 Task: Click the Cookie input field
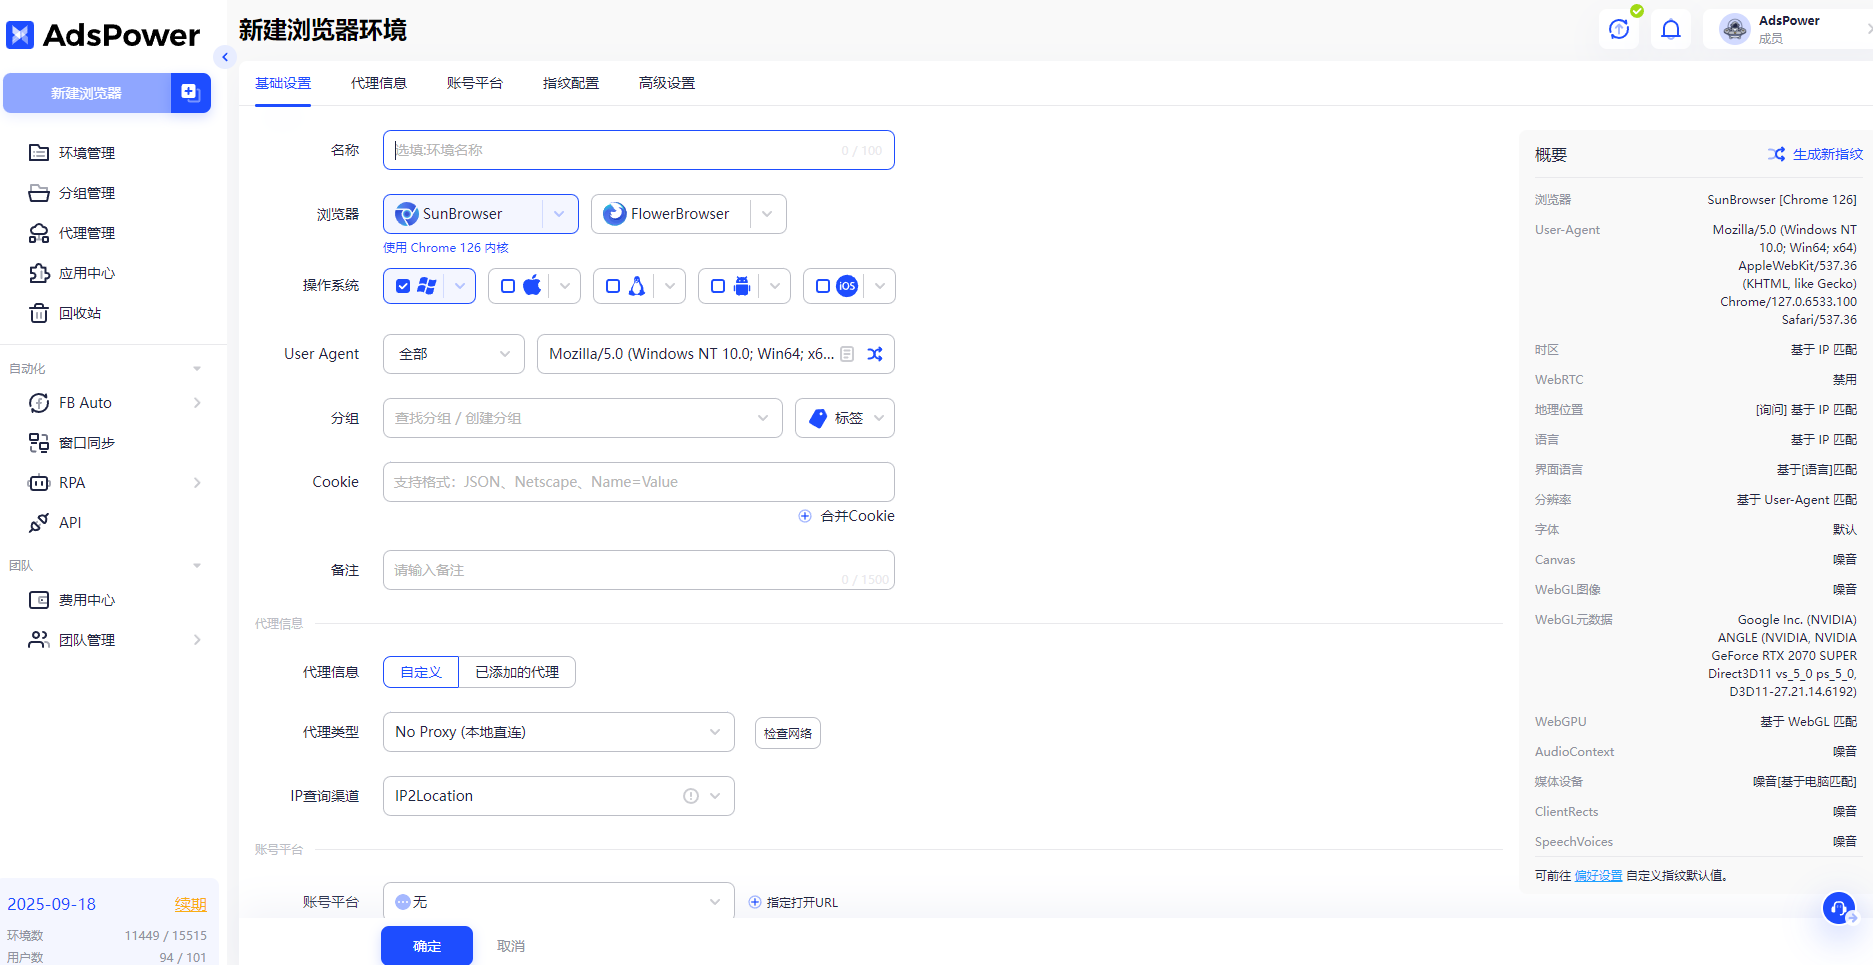pos(639,482)
